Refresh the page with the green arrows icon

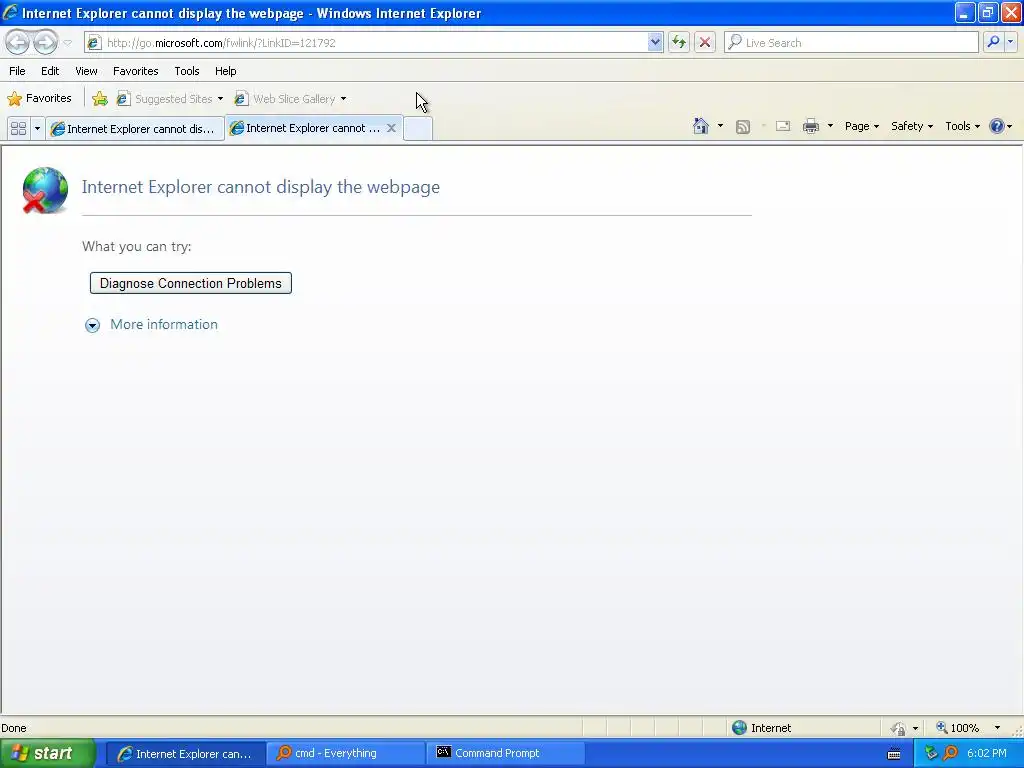[679, 42]
